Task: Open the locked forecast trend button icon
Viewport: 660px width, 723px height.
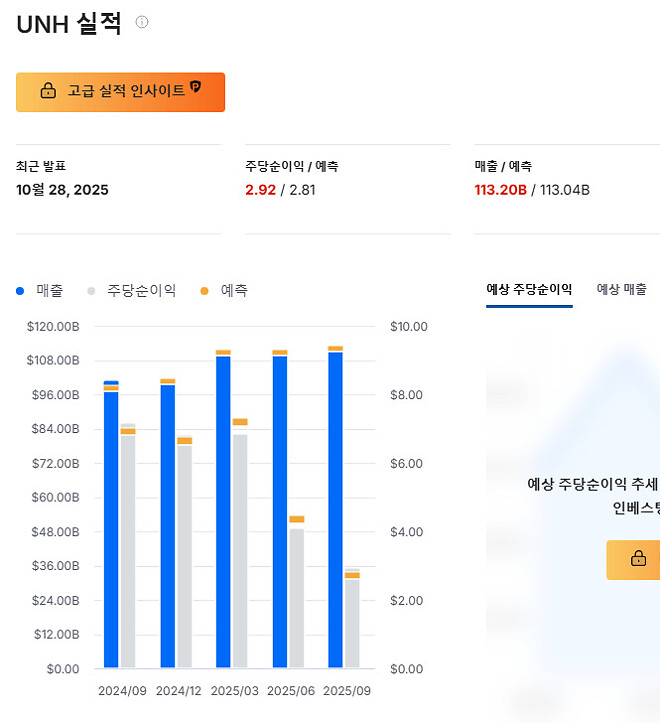Action: pyautogui.click(x=638, y=558)
